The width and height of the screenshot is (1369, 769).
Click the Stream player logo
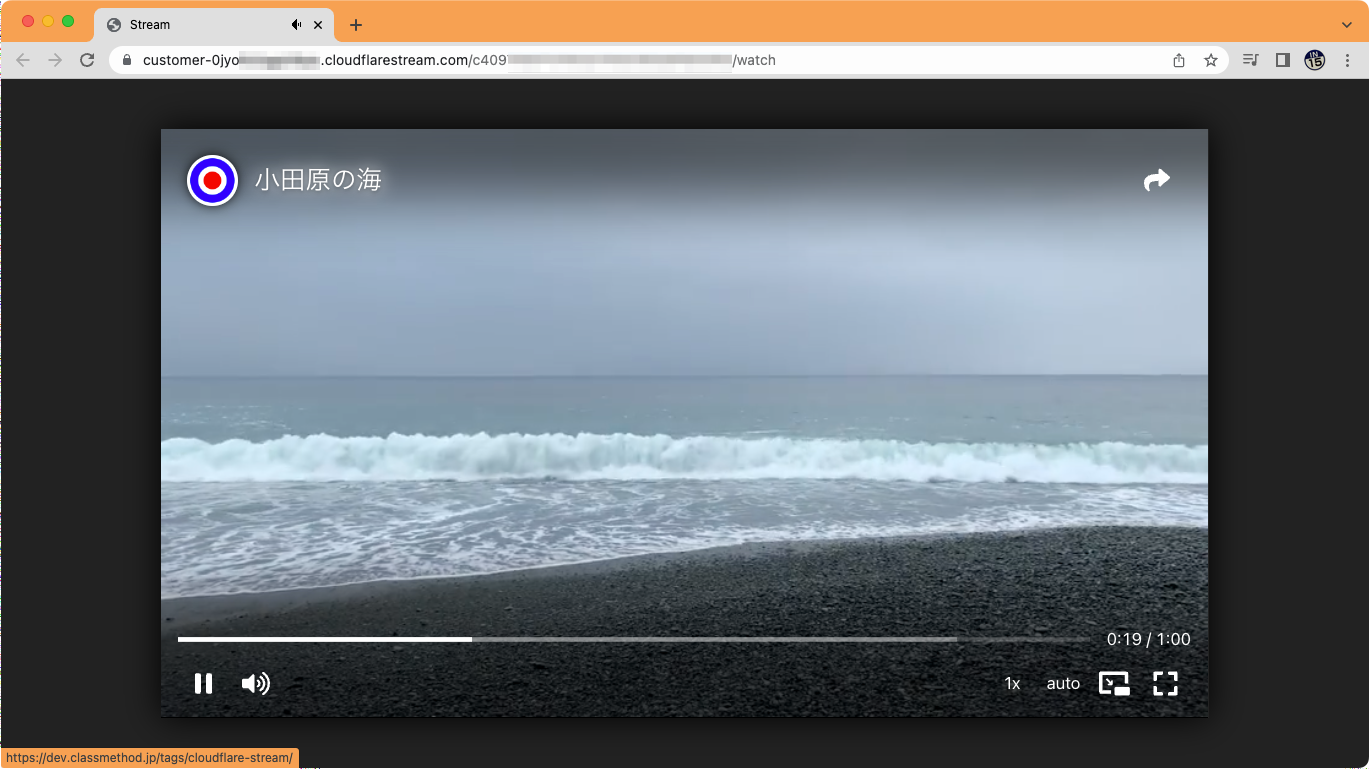pyautogui.click(x=212, y=180)
